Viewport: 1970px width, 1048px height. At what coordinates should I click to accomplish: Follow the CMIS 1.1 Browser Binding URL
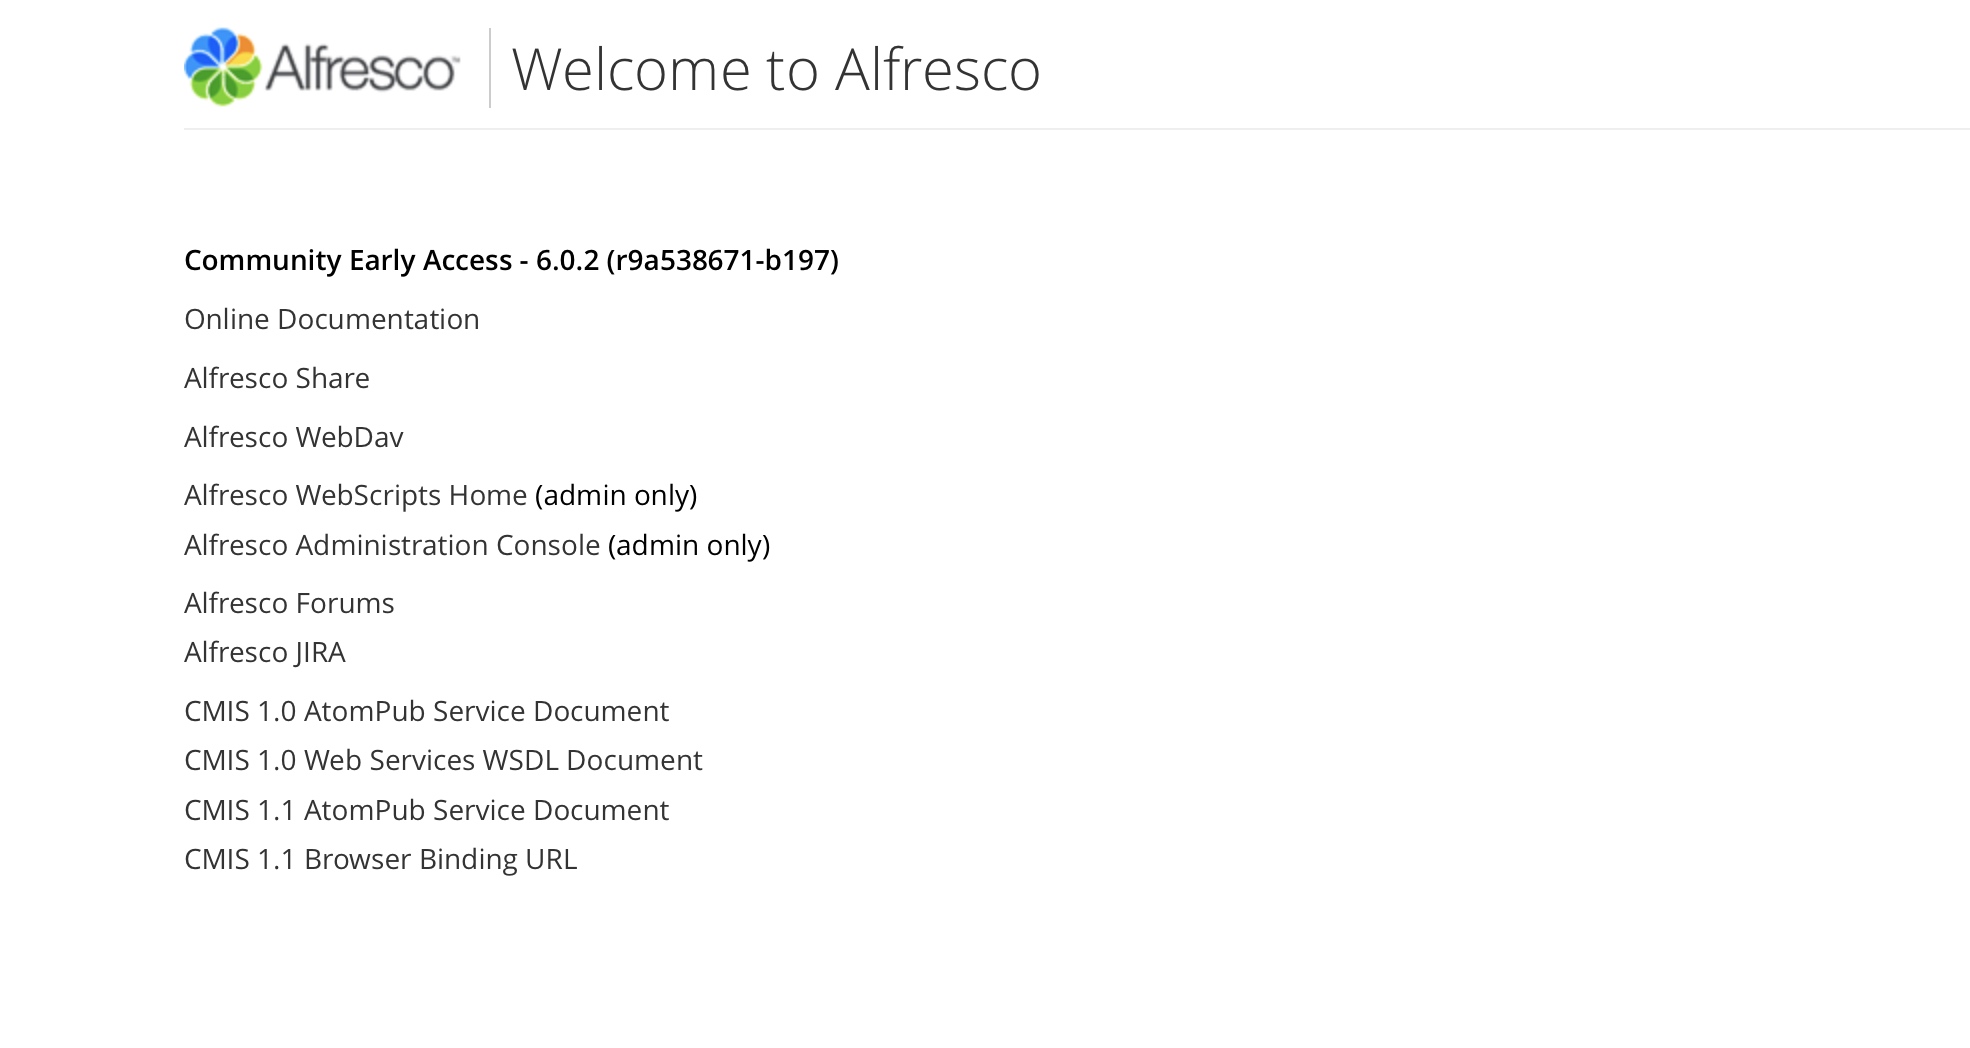click(381, 859)
